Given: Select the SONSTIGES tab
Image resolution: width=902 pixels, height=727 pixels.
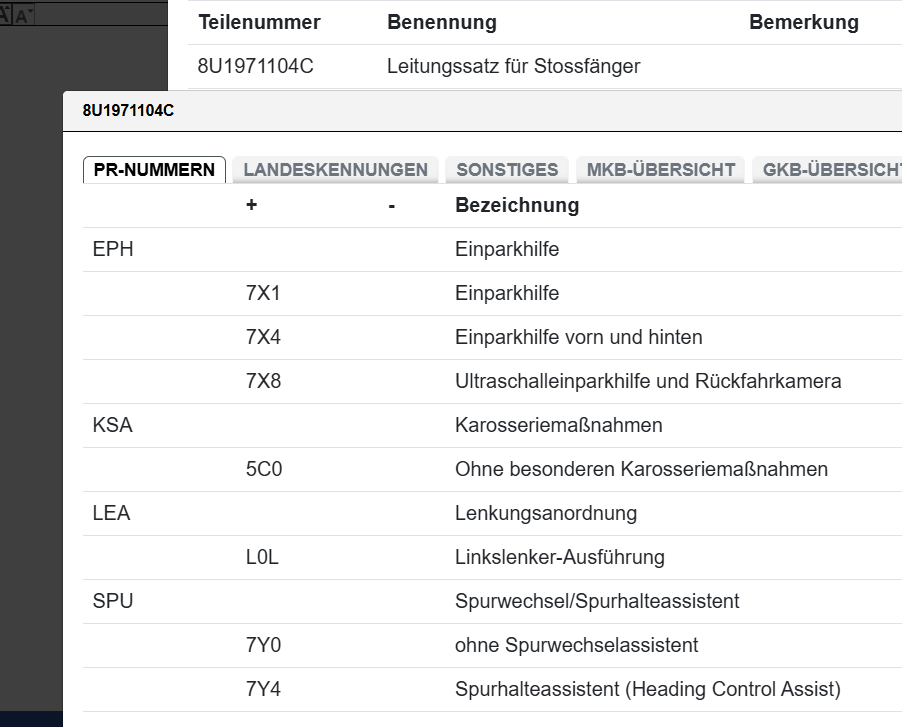Looking at the screenshot, I should (507, 170).
